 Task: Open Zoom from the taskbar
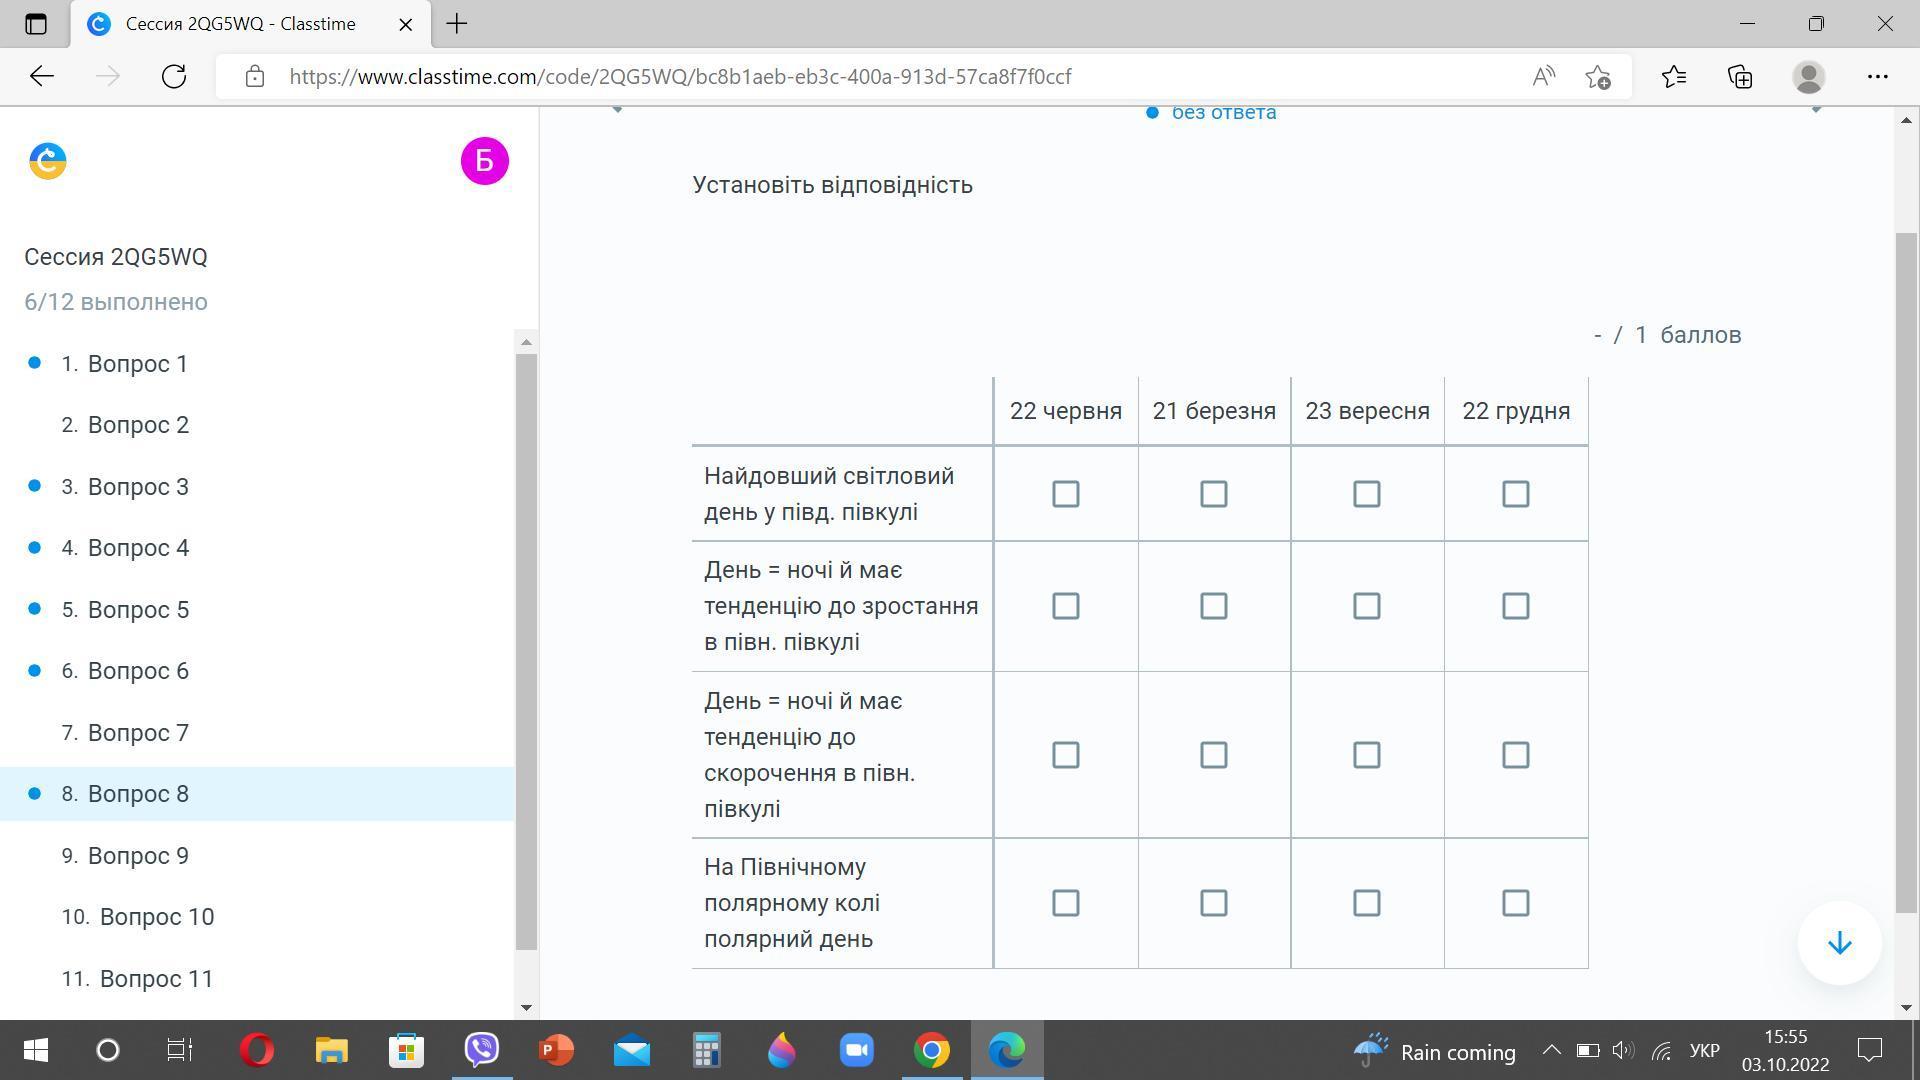click(857, 1050)
